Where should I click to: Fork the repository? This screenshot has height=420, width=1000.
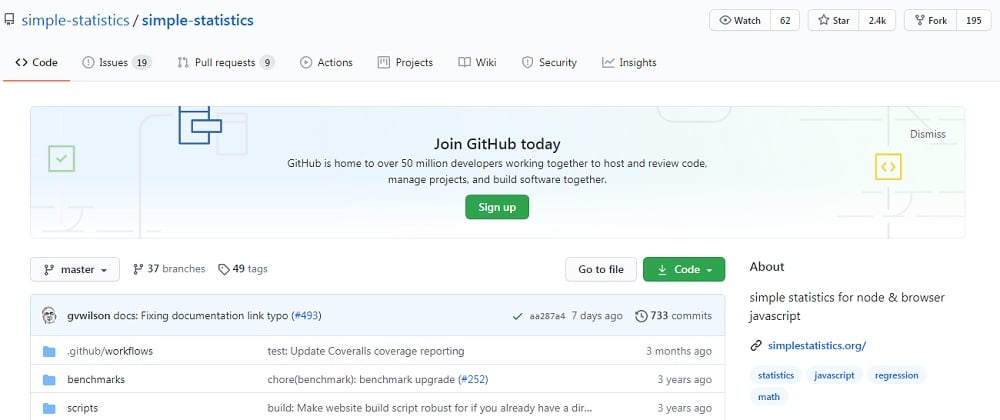click(930, 20)
